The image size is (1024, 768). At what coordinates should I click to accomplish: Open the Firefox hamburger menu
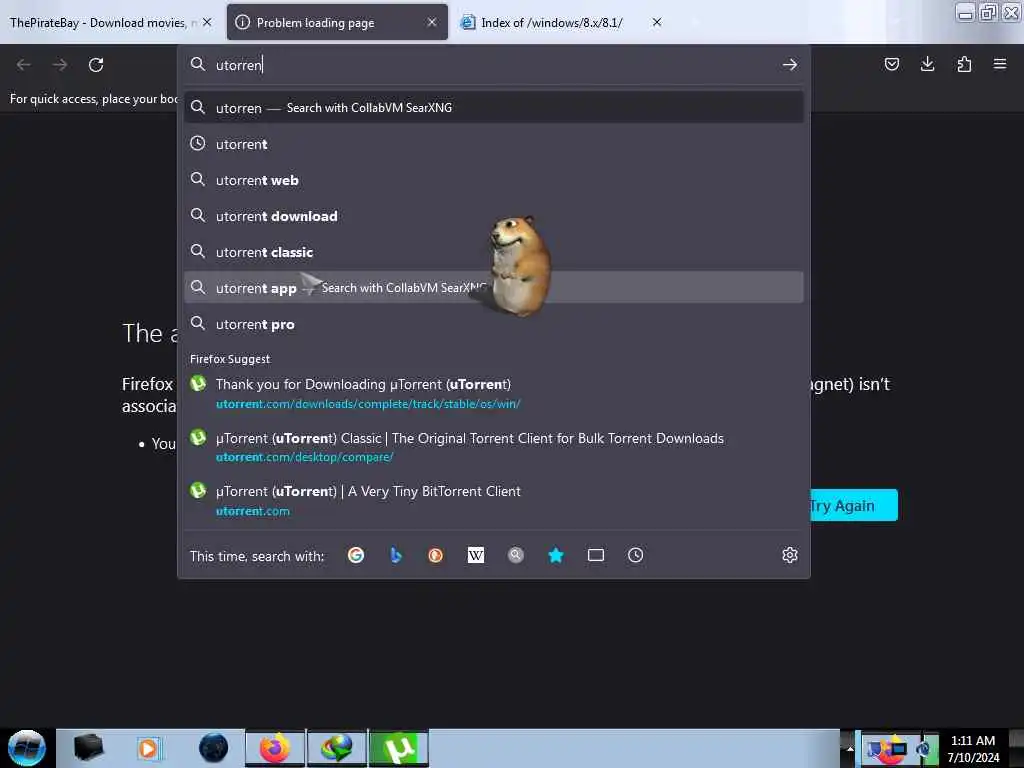pyautogui.click(x=1000, y=64)
